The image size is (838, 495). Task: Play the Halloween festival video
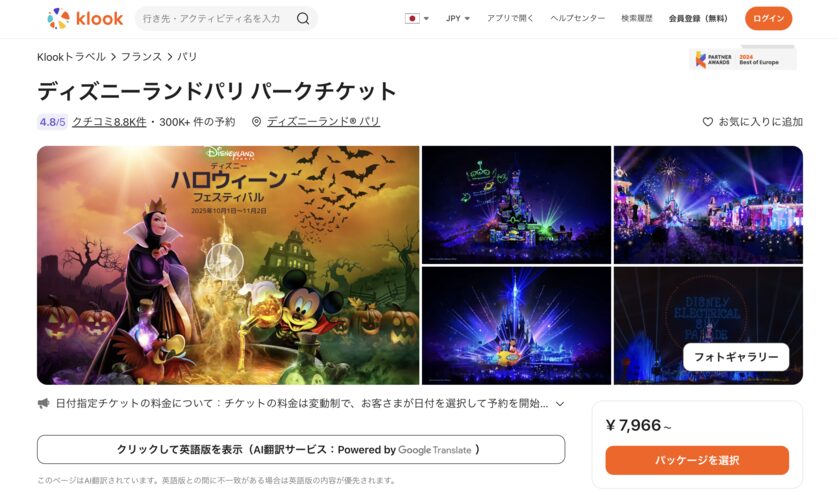click(224, 261)
